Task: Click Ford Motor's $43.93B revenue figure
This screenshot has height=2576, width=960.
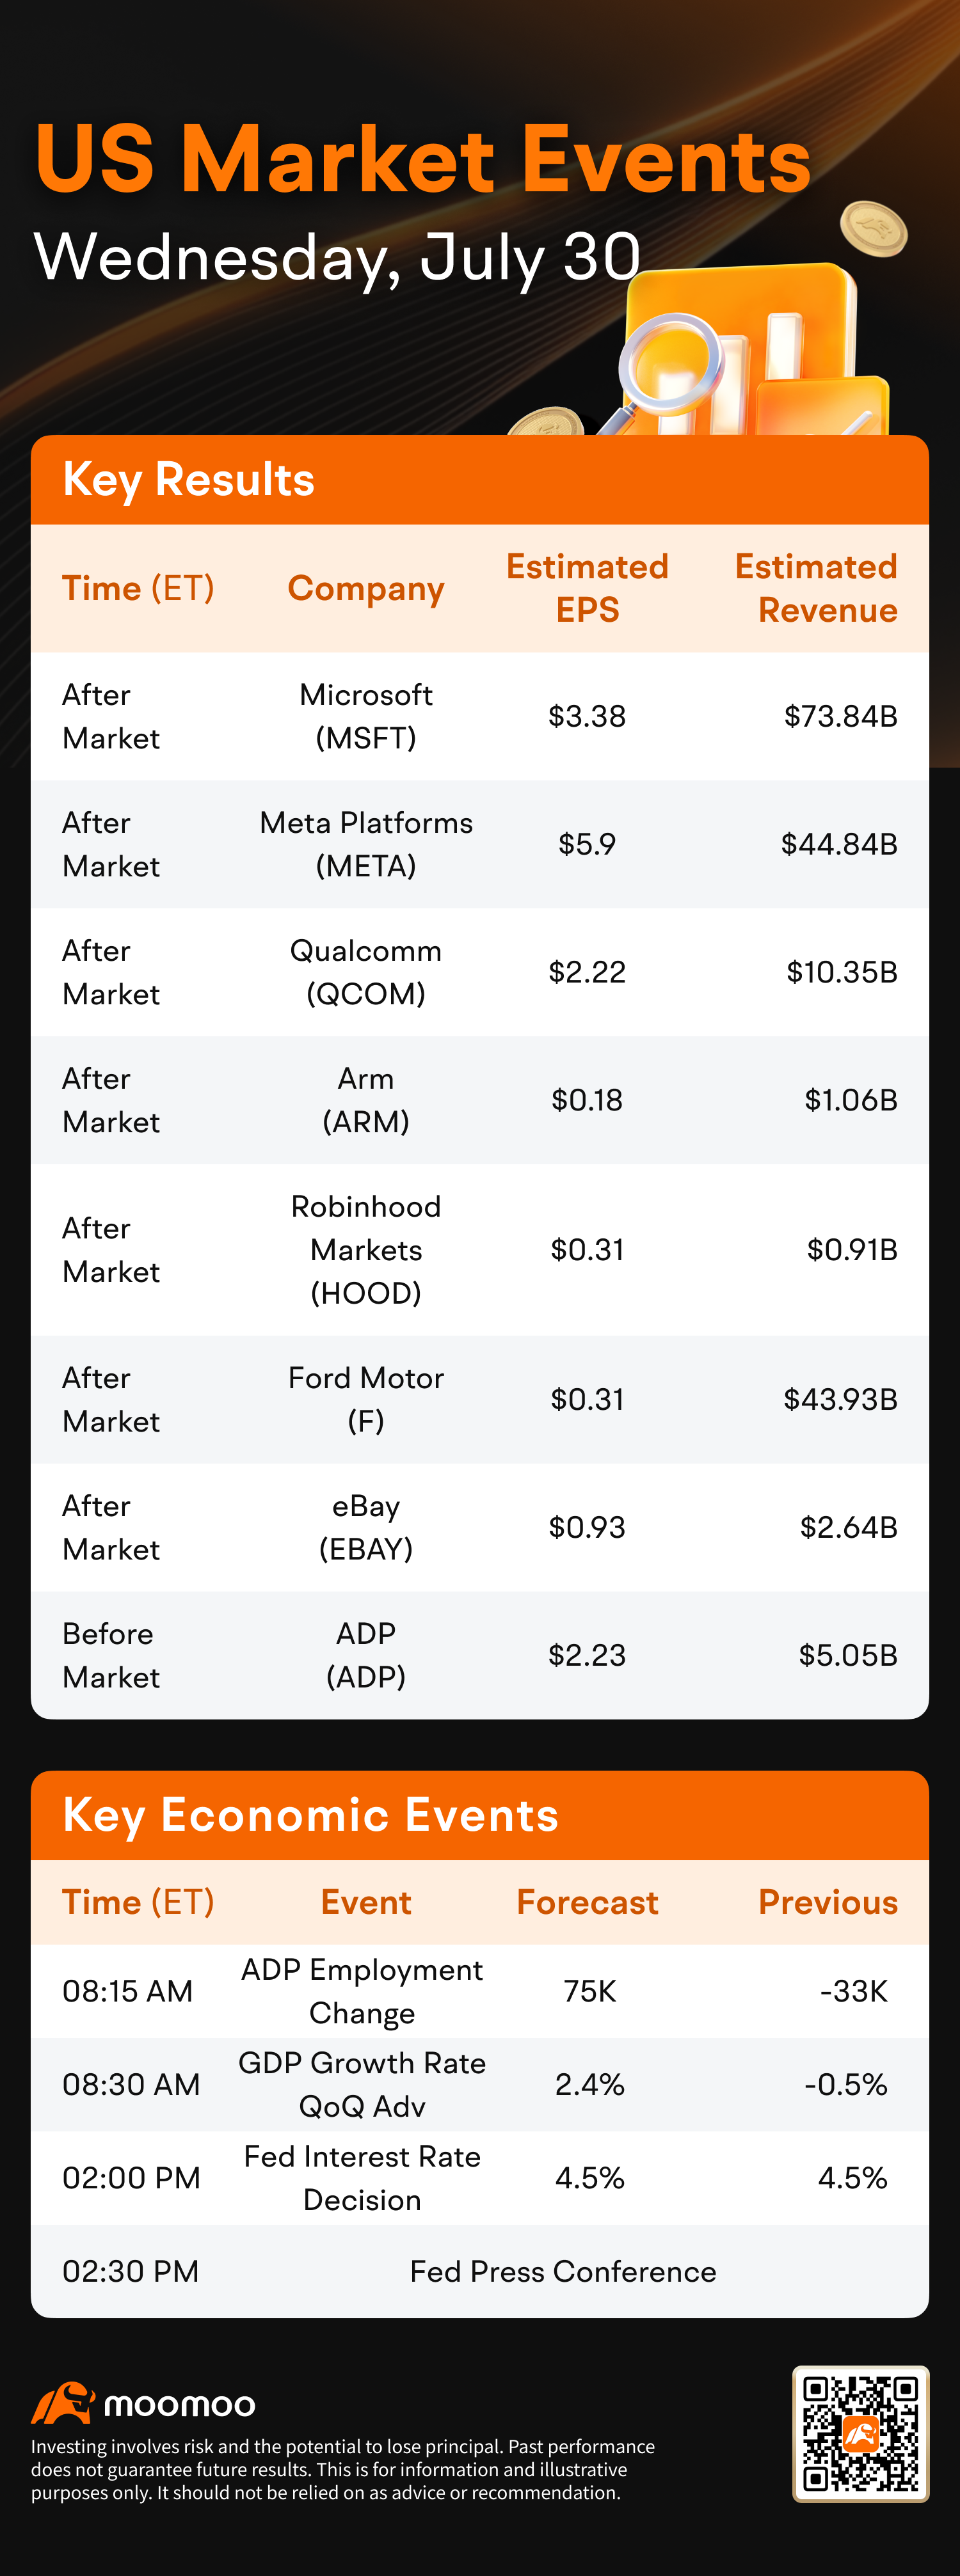Action: 840,1400
